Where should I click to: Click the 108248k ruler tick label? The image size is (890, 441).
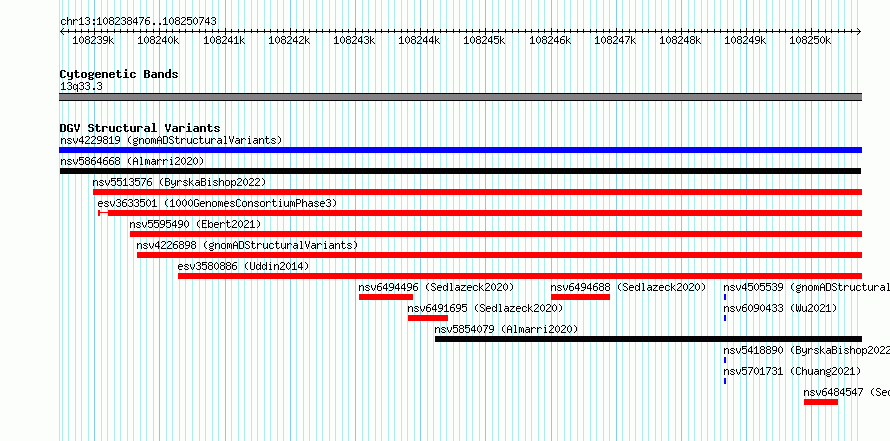(x=680, y=40)
